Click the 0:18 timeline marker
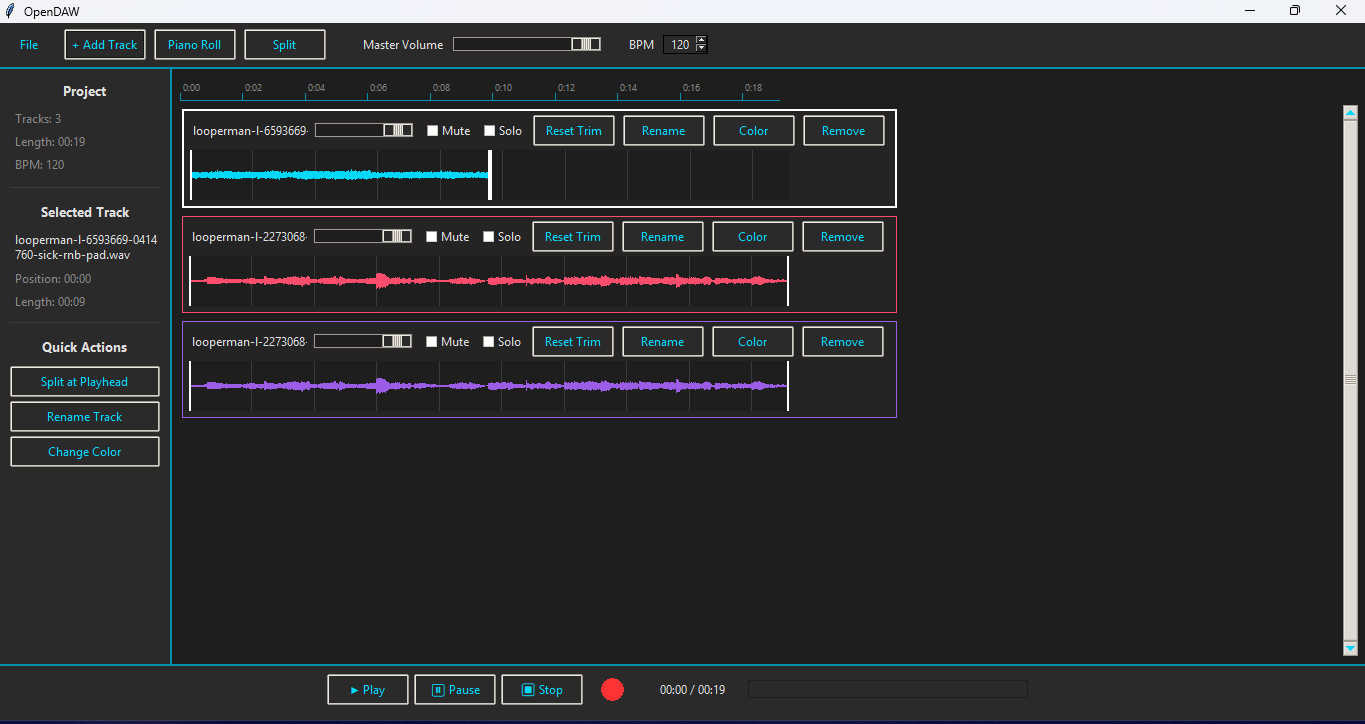The image size is (1365, 724). 754,88
